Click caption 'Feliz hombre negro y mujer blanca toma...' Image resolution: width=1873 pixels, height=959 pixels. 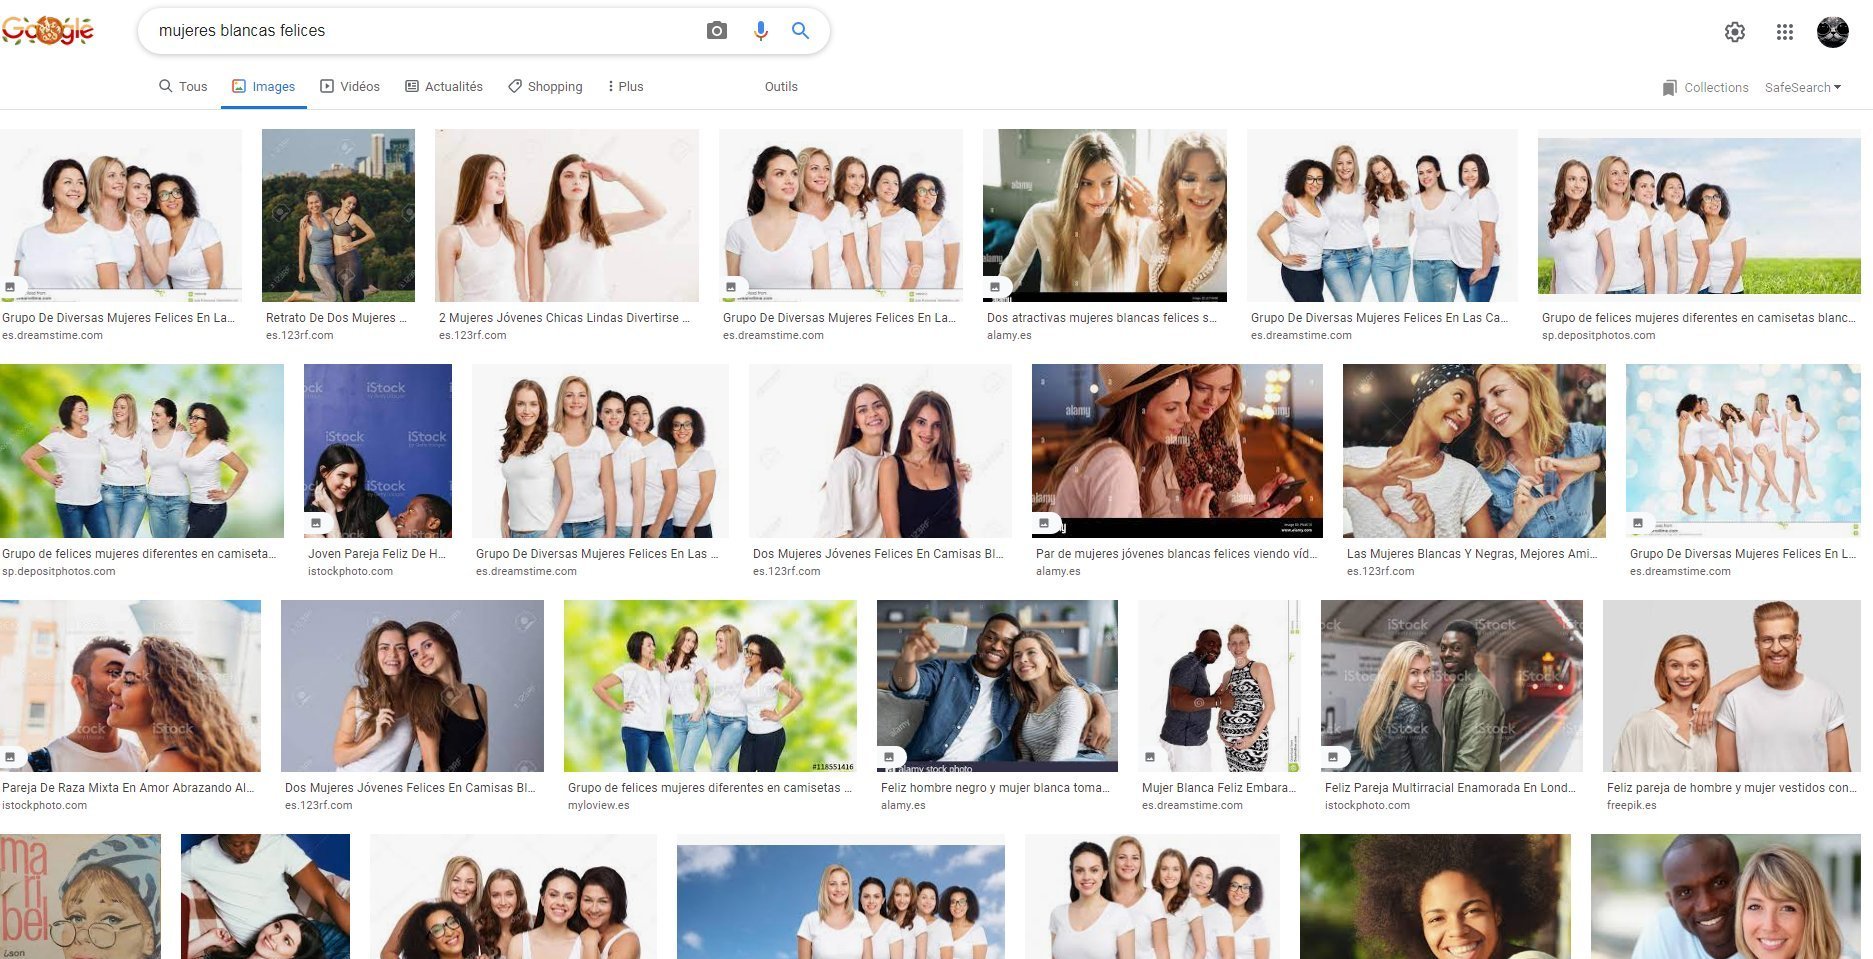coord(996,788)
